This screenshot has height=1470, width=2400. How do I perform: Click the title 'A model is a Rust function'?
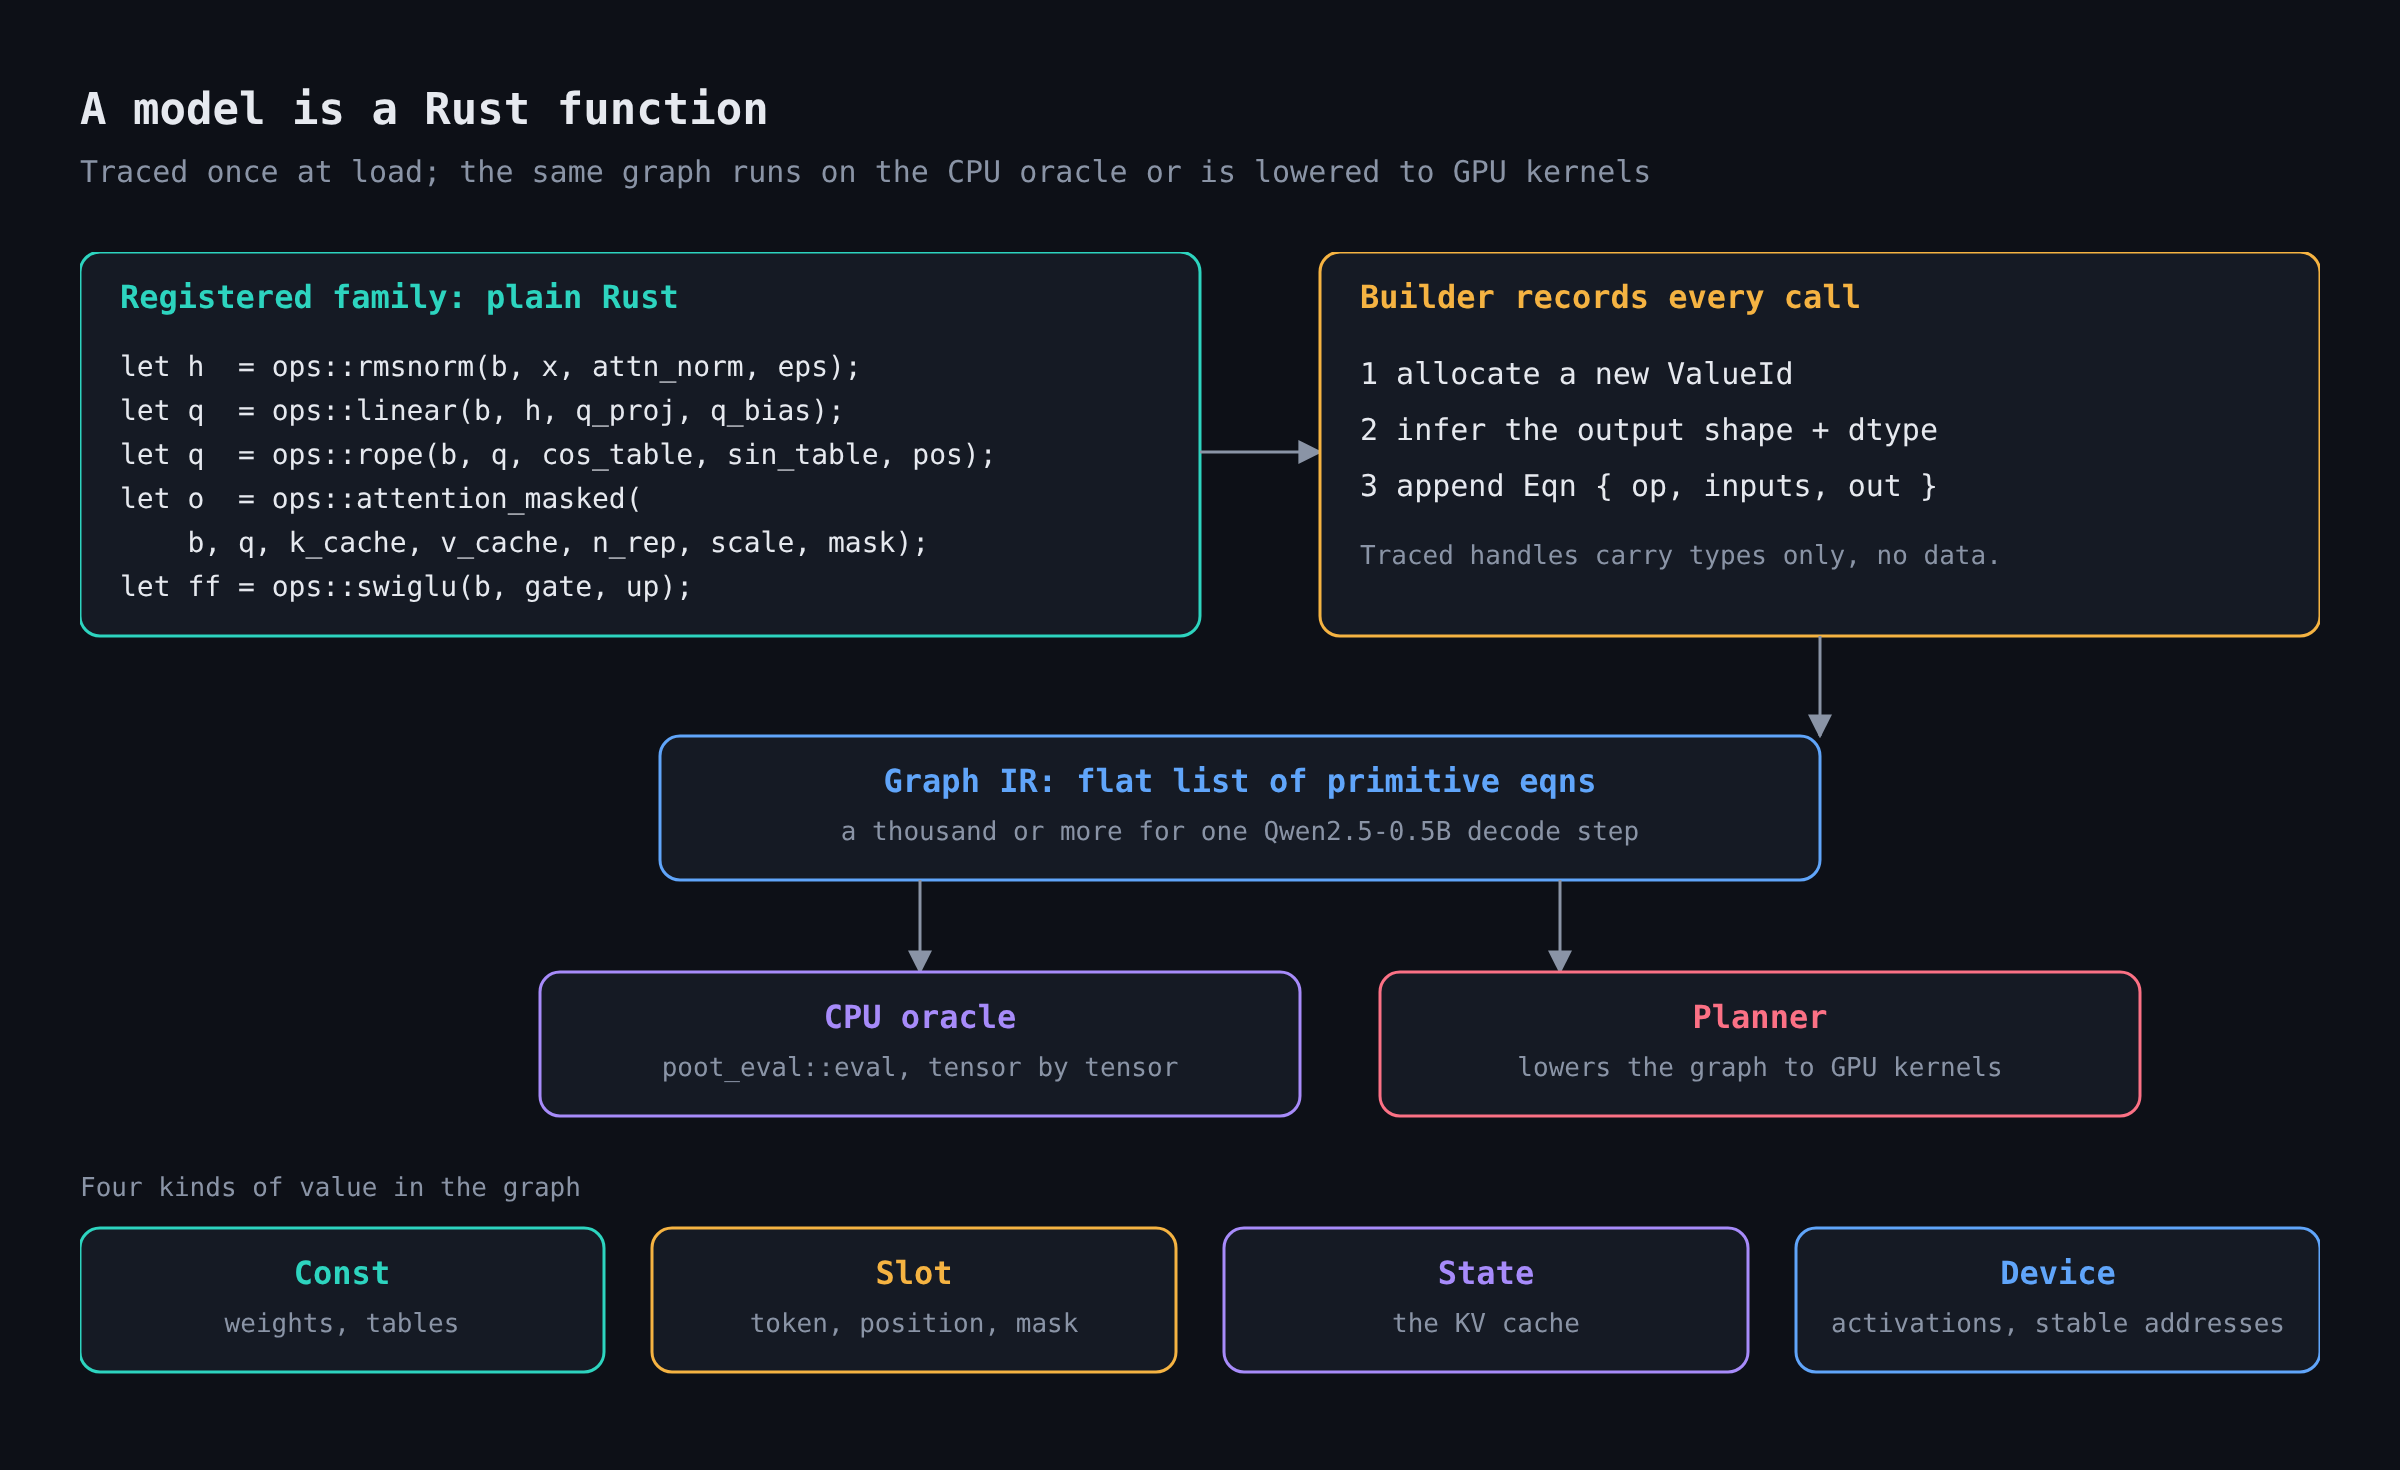coord(424,109)
